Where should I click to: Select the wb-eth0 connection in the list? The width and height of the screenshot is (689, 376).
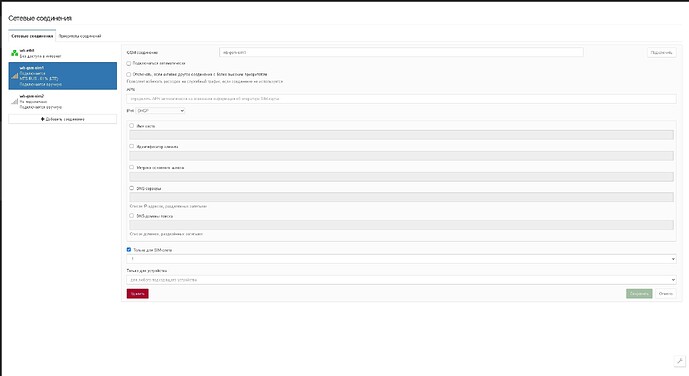point(63,54)
